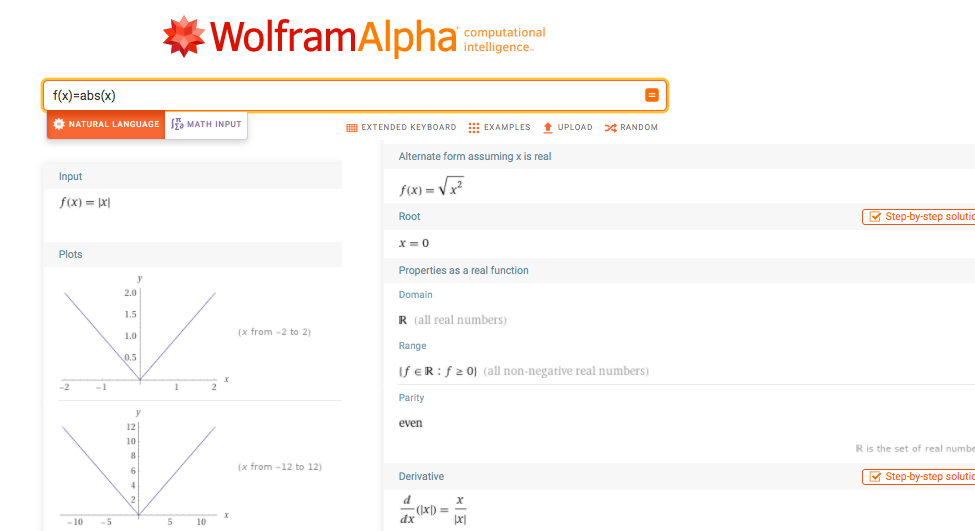This screenshot has height=531, width=975.
Task: Select the plot for x from -12 to 12
Action: pyautogui.click(x=139, y=467)
